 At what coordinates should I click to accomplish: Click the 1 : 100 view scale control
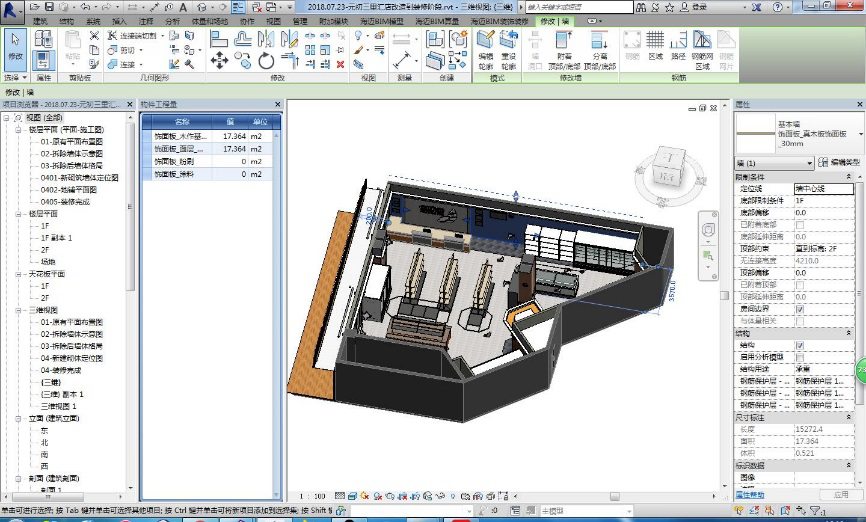(x=313, y=496)
